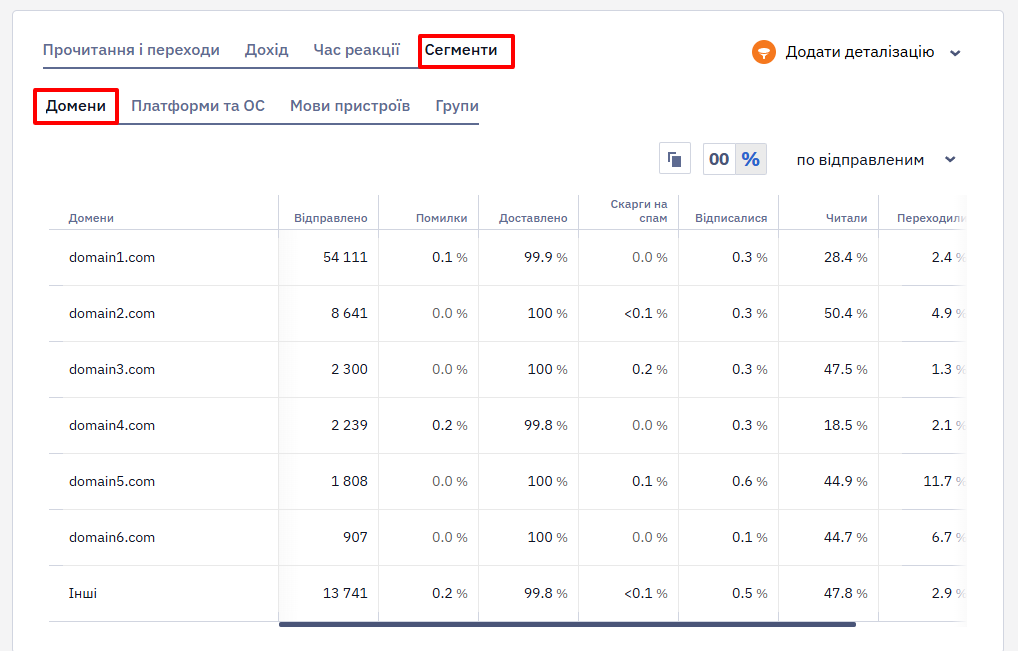Click the sent value '8 641'
Screen dimensions: 1018x651
[x=349, y=313]
